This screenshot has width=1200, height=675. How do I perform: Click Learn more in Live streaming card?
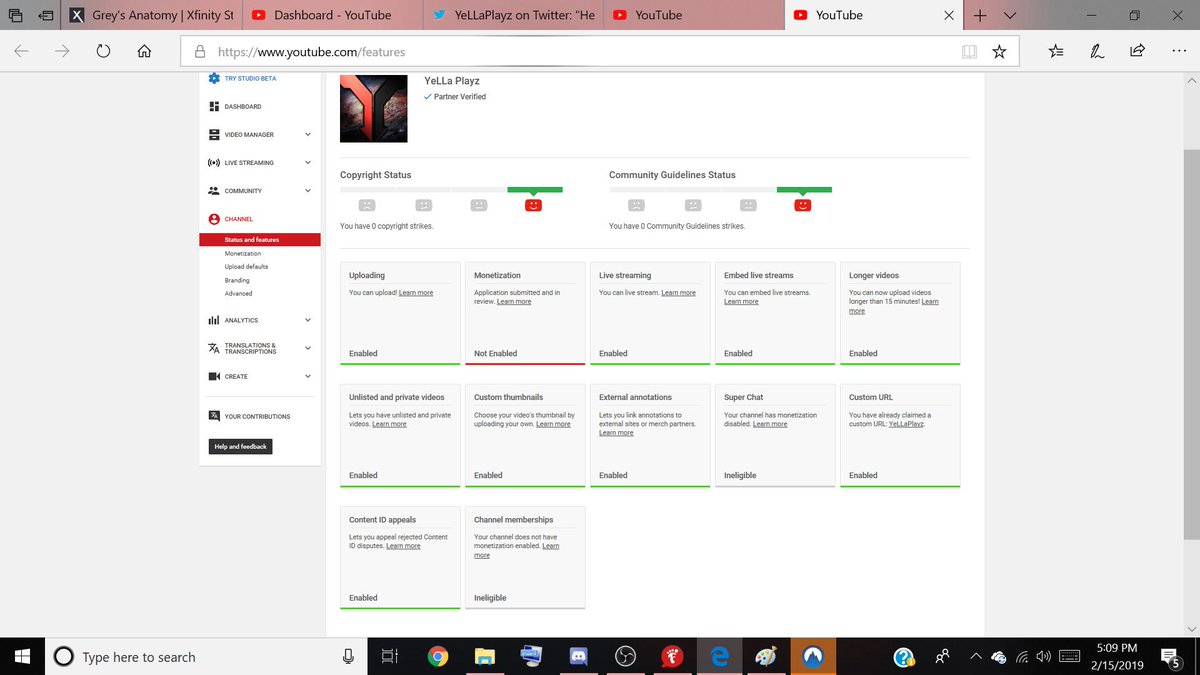(x=678, y=293)
